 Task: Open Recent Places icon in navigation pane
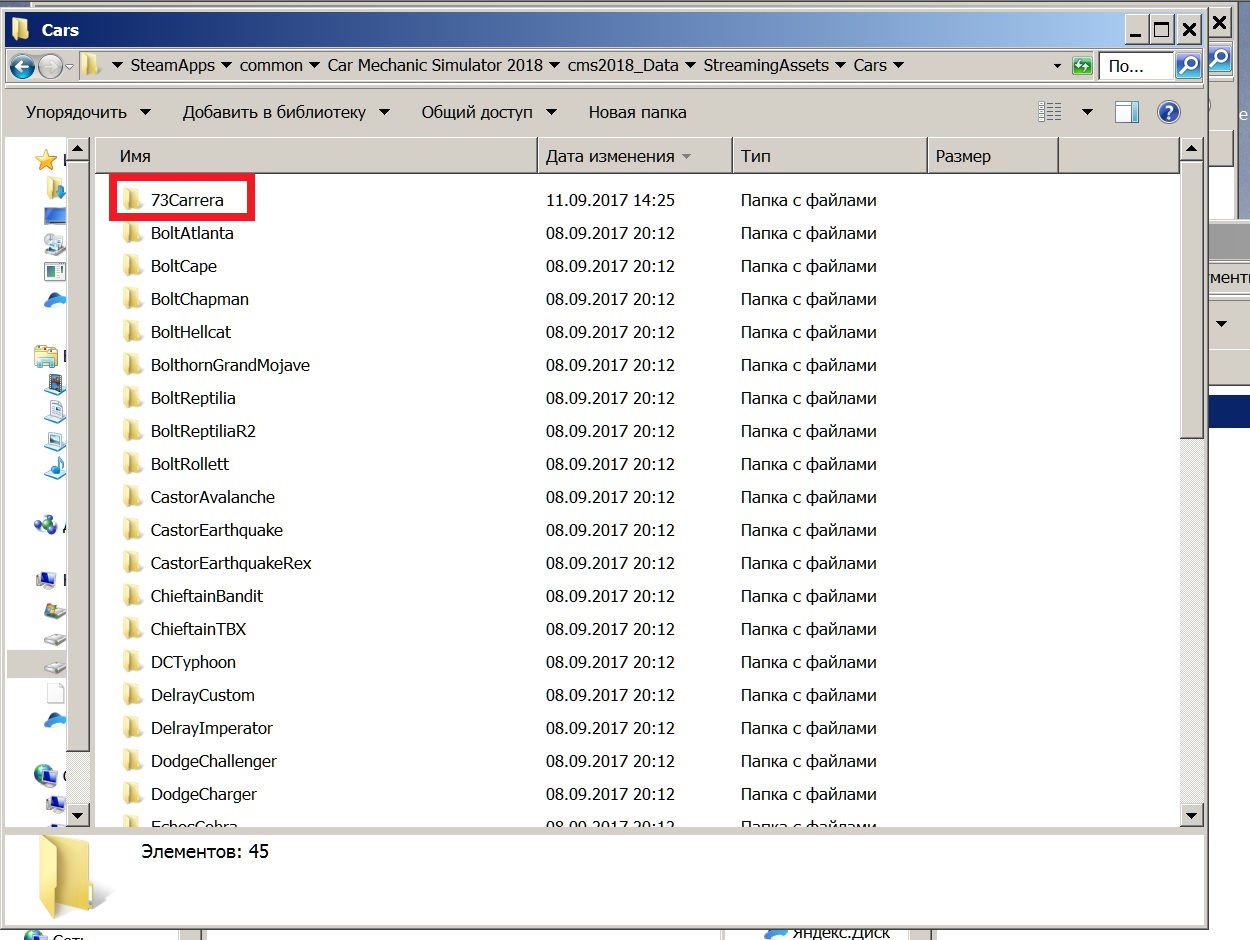[55, 243]
